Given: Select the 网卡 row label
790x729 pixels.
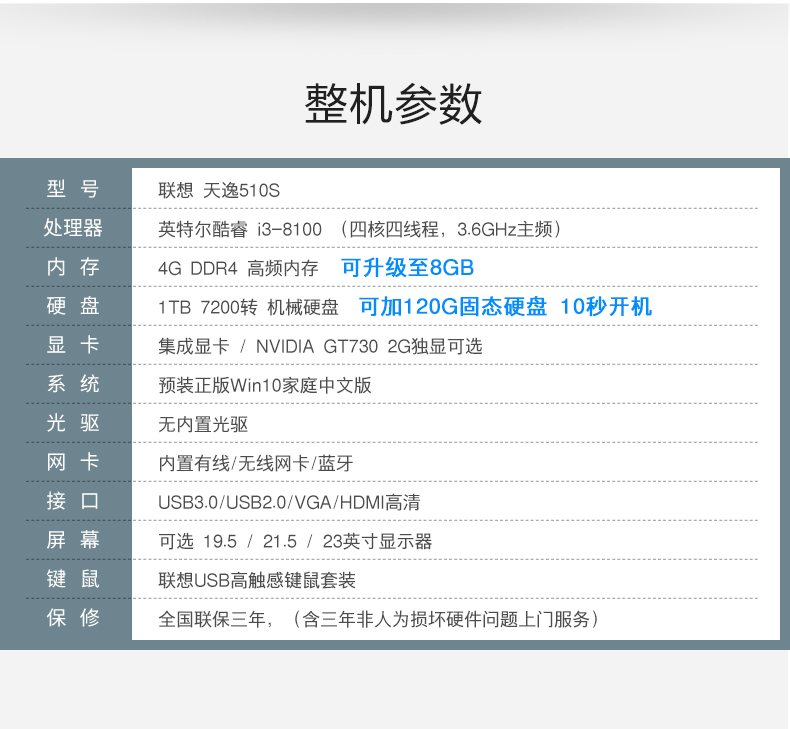Looking at the screenshot, I should (73, 462).
